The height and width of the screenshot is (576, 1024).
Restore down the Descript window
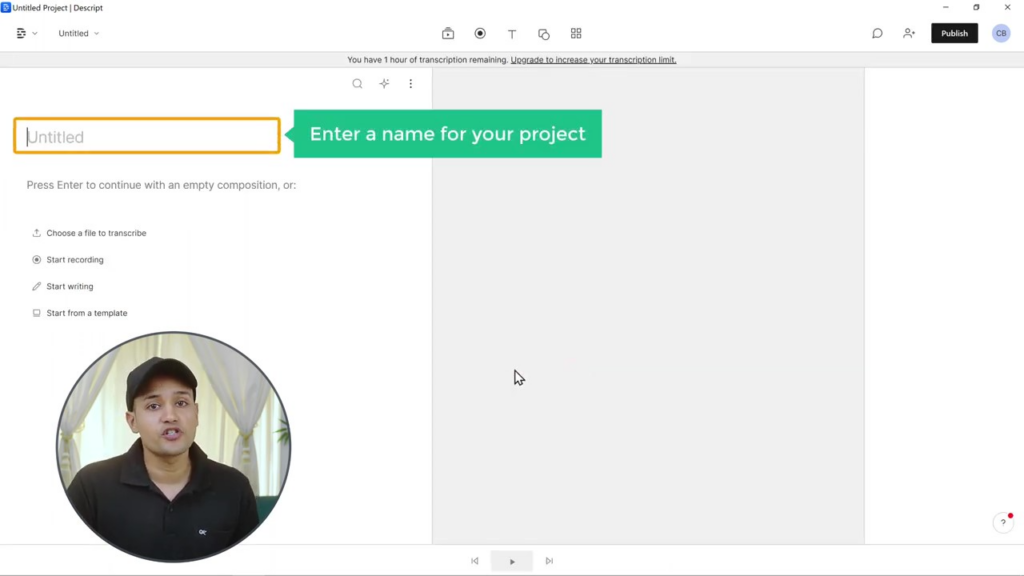(x=976, y=7)
